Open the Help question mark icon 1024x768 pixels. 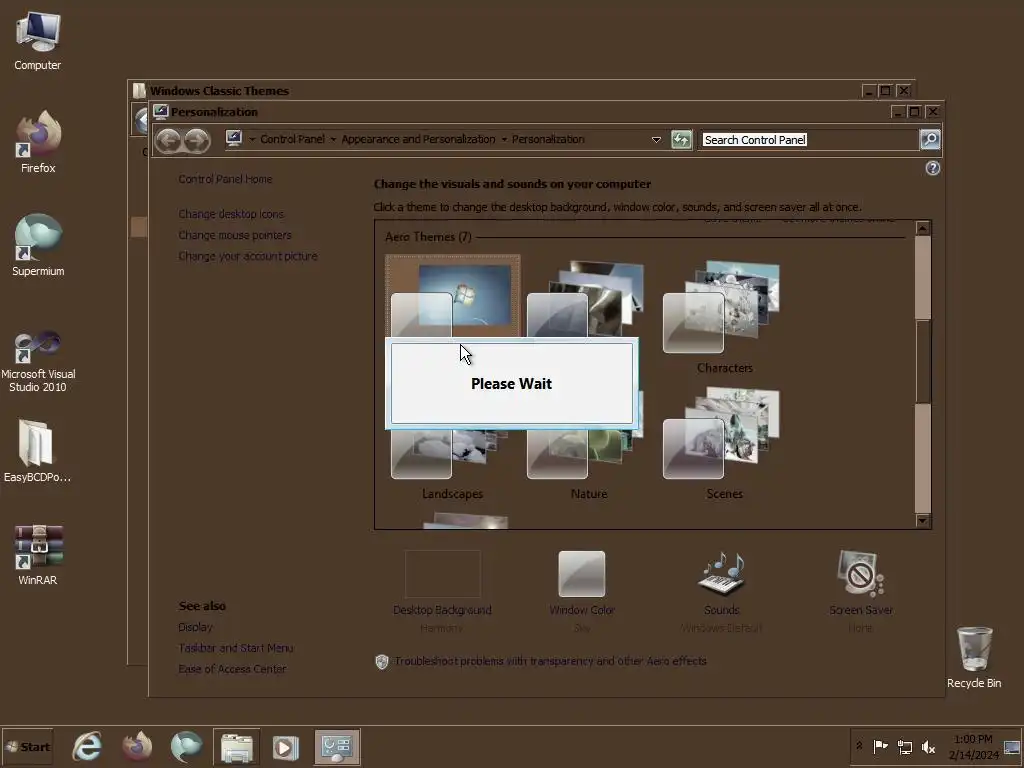pyautogui.click(x=933, y=168)
